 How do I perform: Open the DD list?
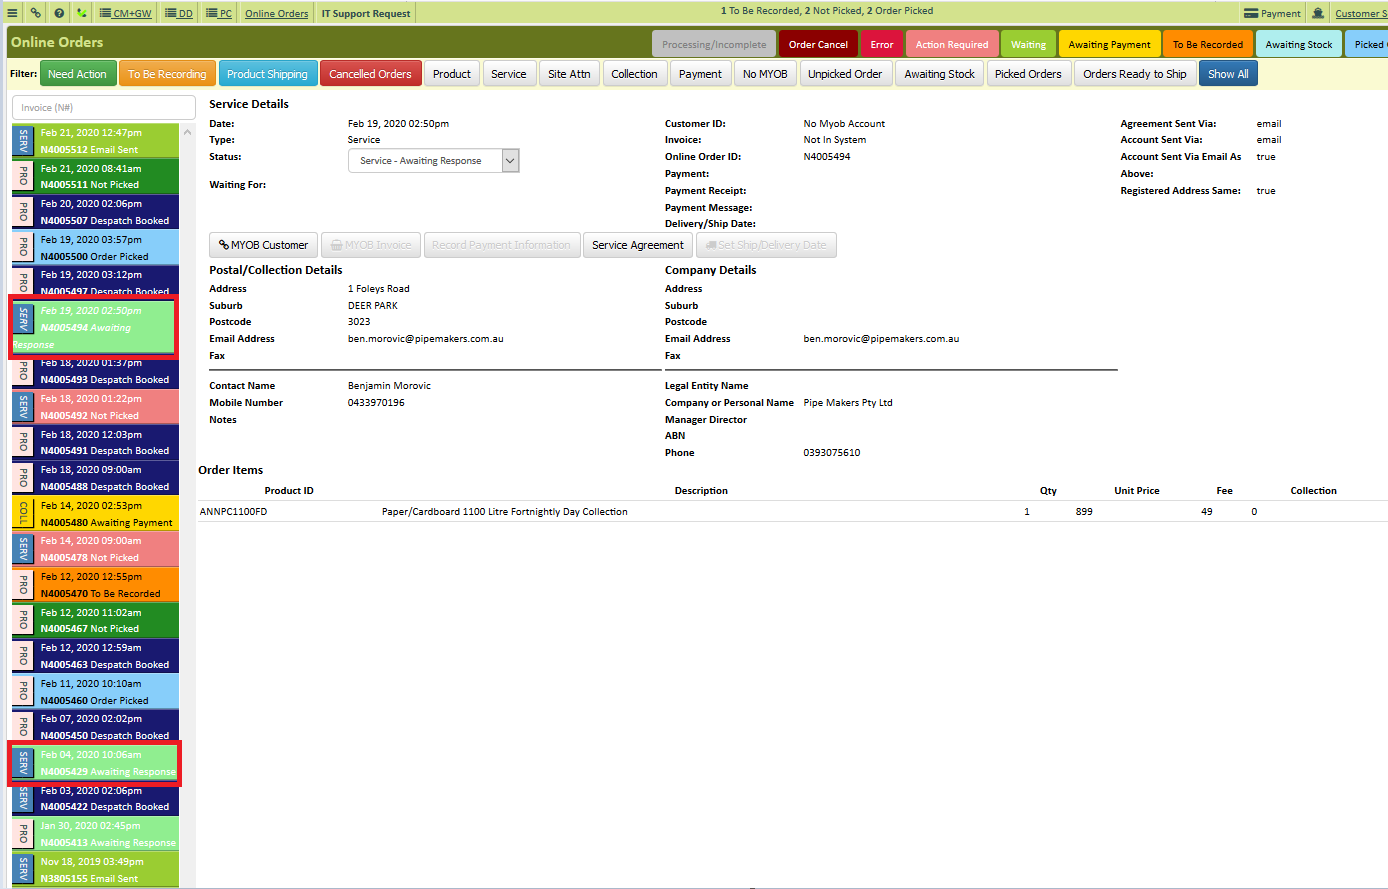pos(179,13)
